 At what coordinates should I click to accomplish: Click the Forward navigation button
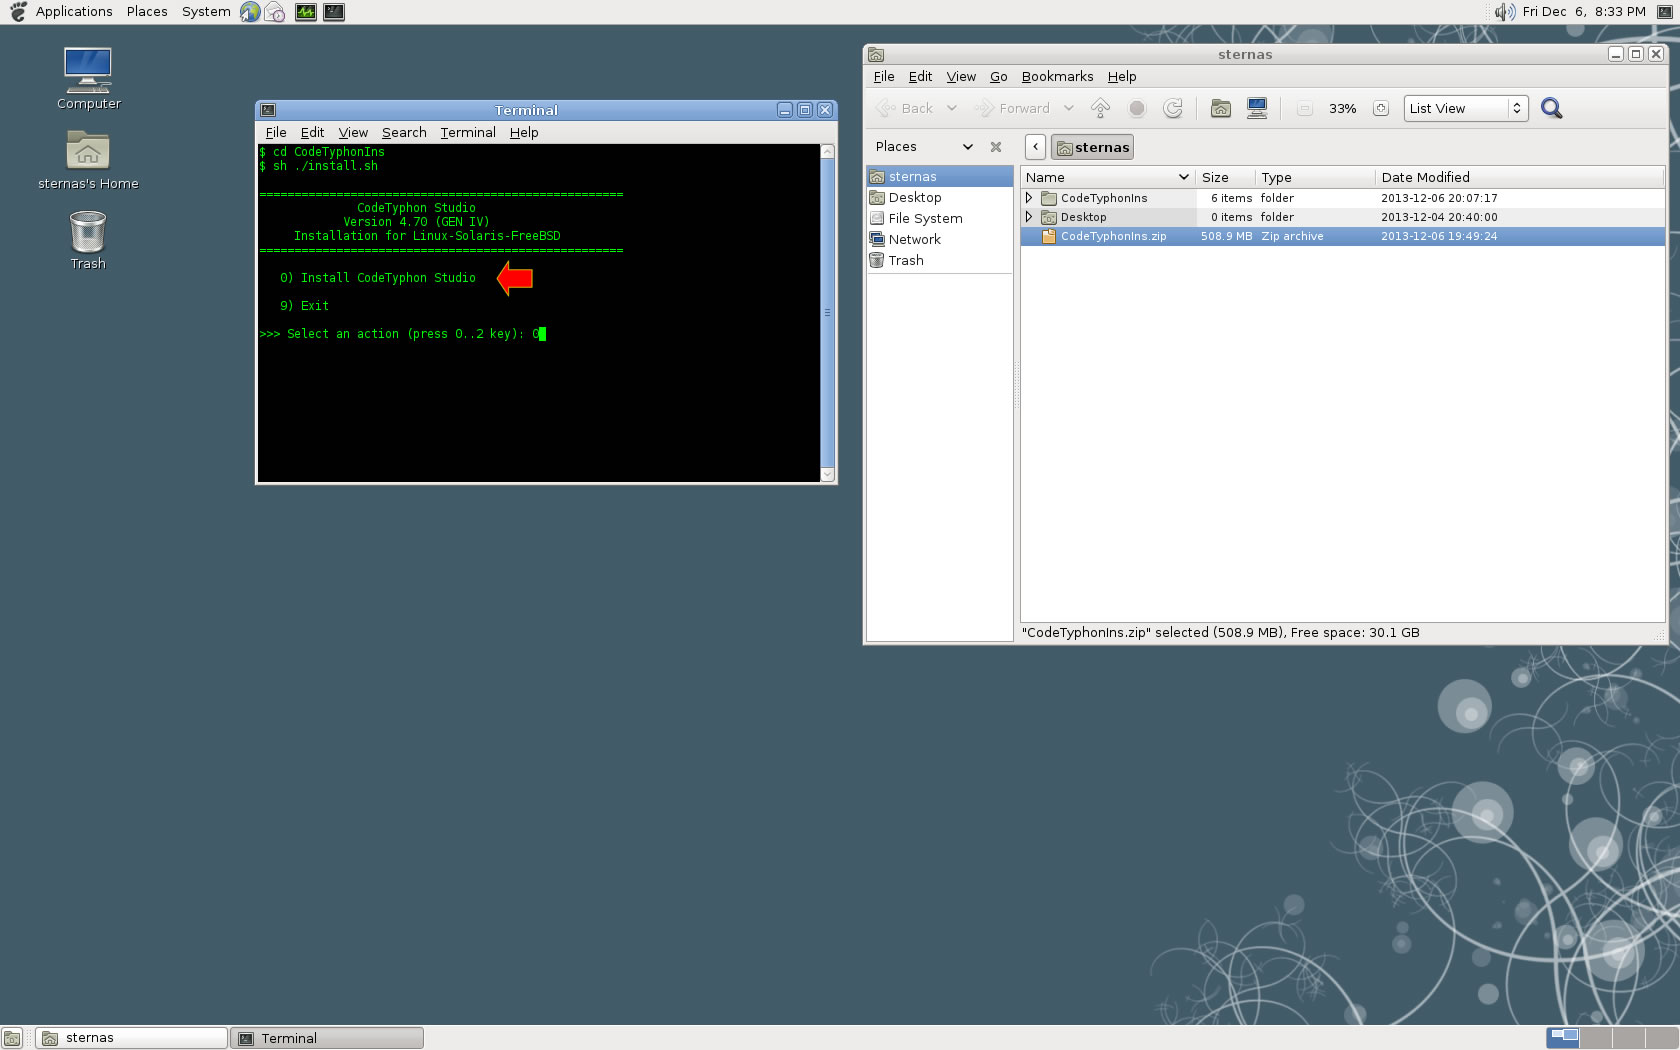pyautogui.click(x=1012, y=108)
